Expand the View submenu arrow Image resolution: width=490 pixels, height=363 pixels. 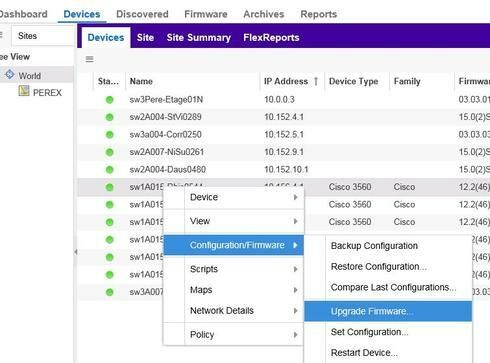click(x=295, y=221)
